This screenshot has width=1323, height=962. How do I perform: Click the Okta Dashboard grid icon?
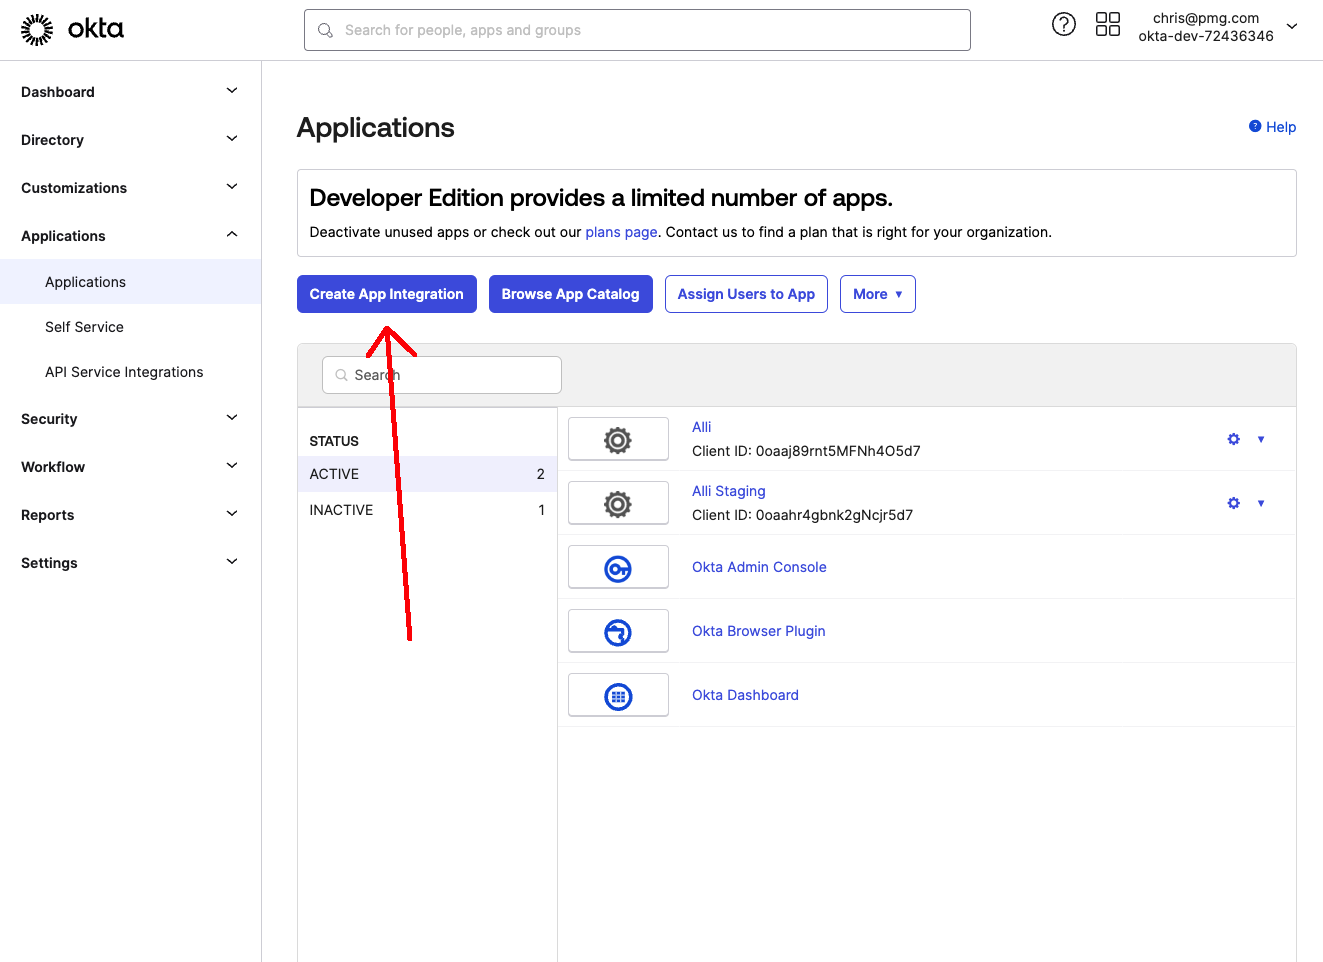click(618, 696)
